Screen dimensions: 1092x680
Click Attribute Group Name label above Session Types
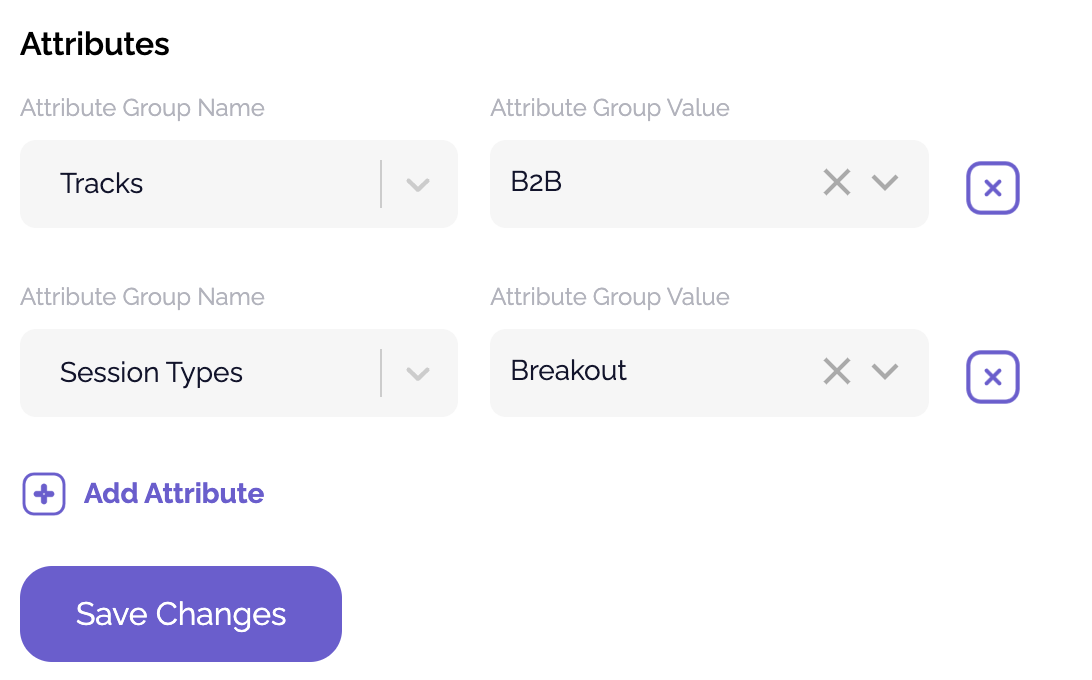tap(142, 297)
